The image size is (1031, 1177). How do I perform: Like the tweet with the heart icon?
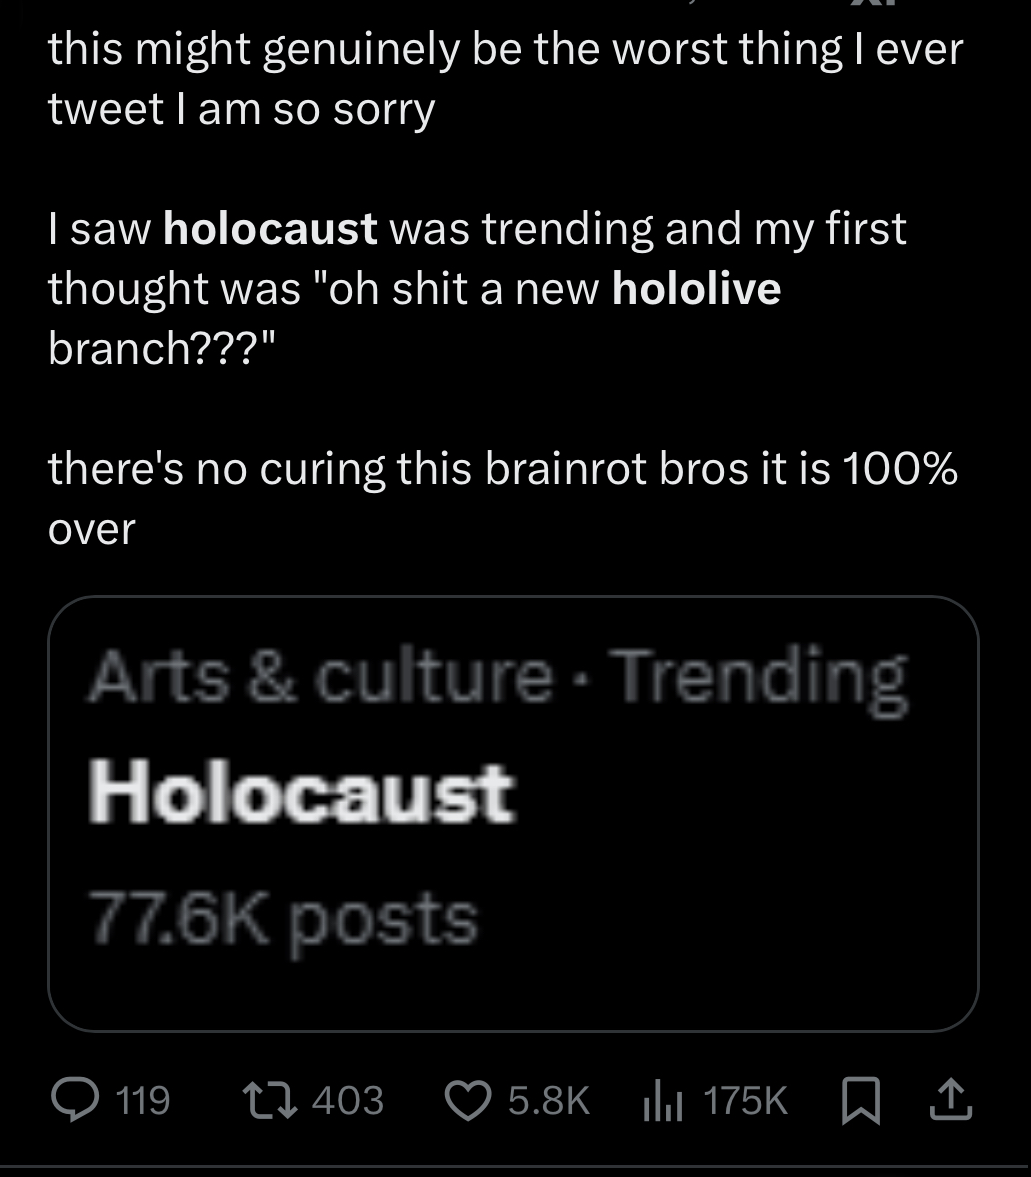(x=468, y=1101)
